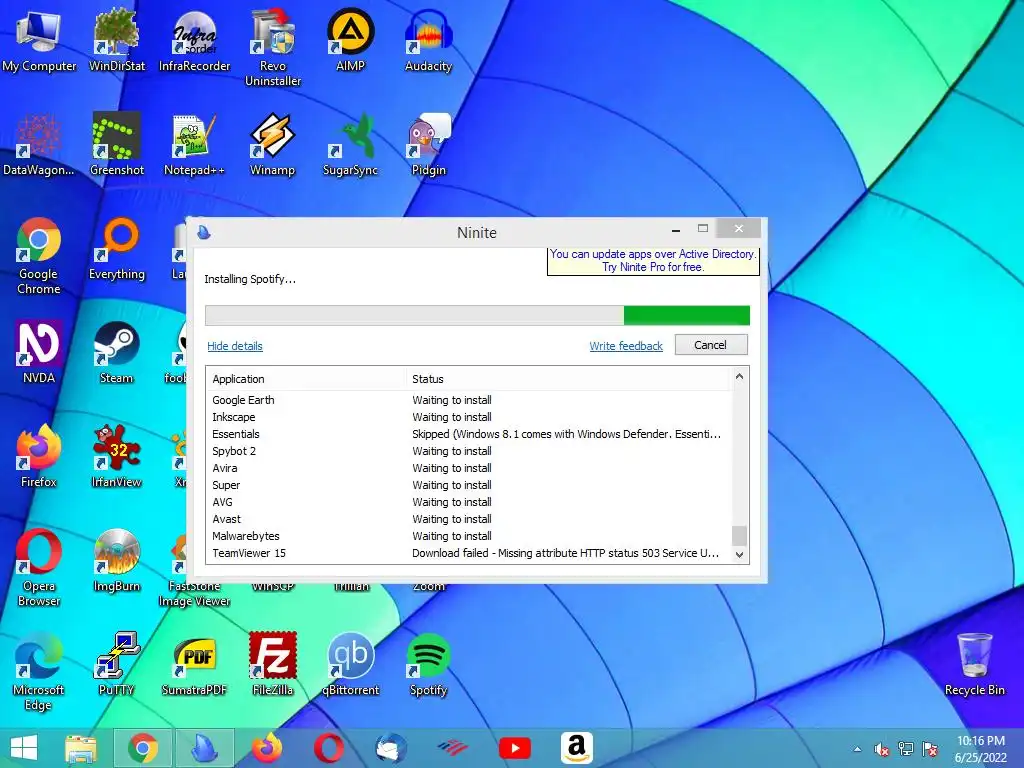This screenshot has width=1024, height=768.
Task: Select the AVG row
Action: [x=469, y=502]
